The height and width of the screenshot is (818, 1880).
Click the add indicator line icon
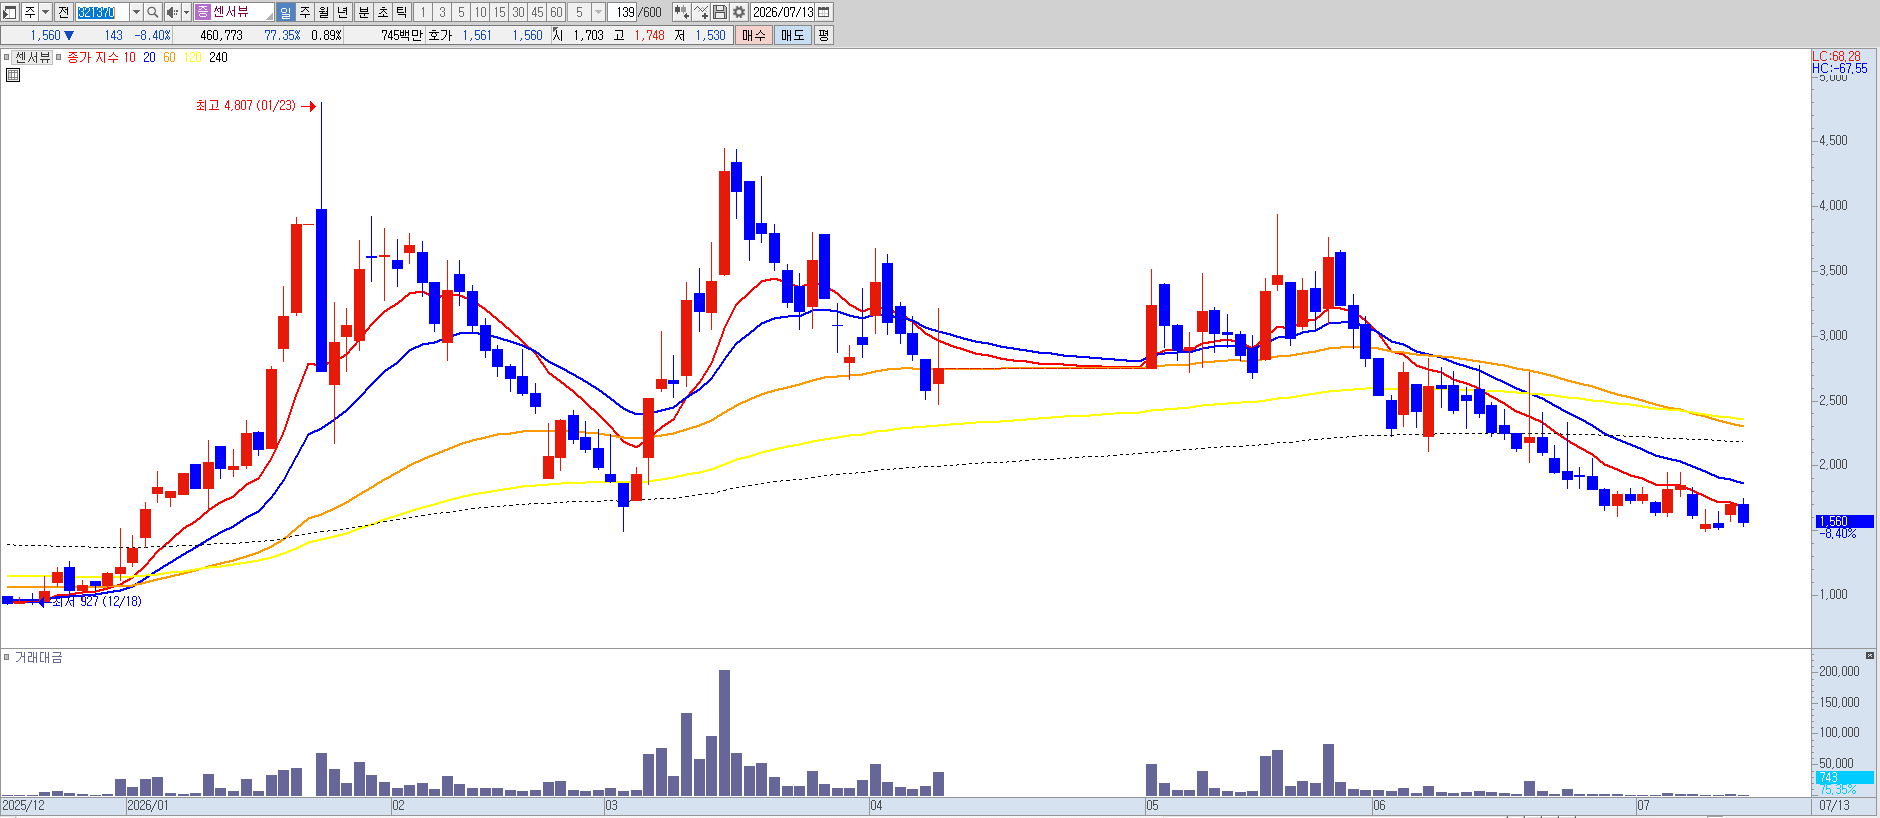click(x=701, y=12)
